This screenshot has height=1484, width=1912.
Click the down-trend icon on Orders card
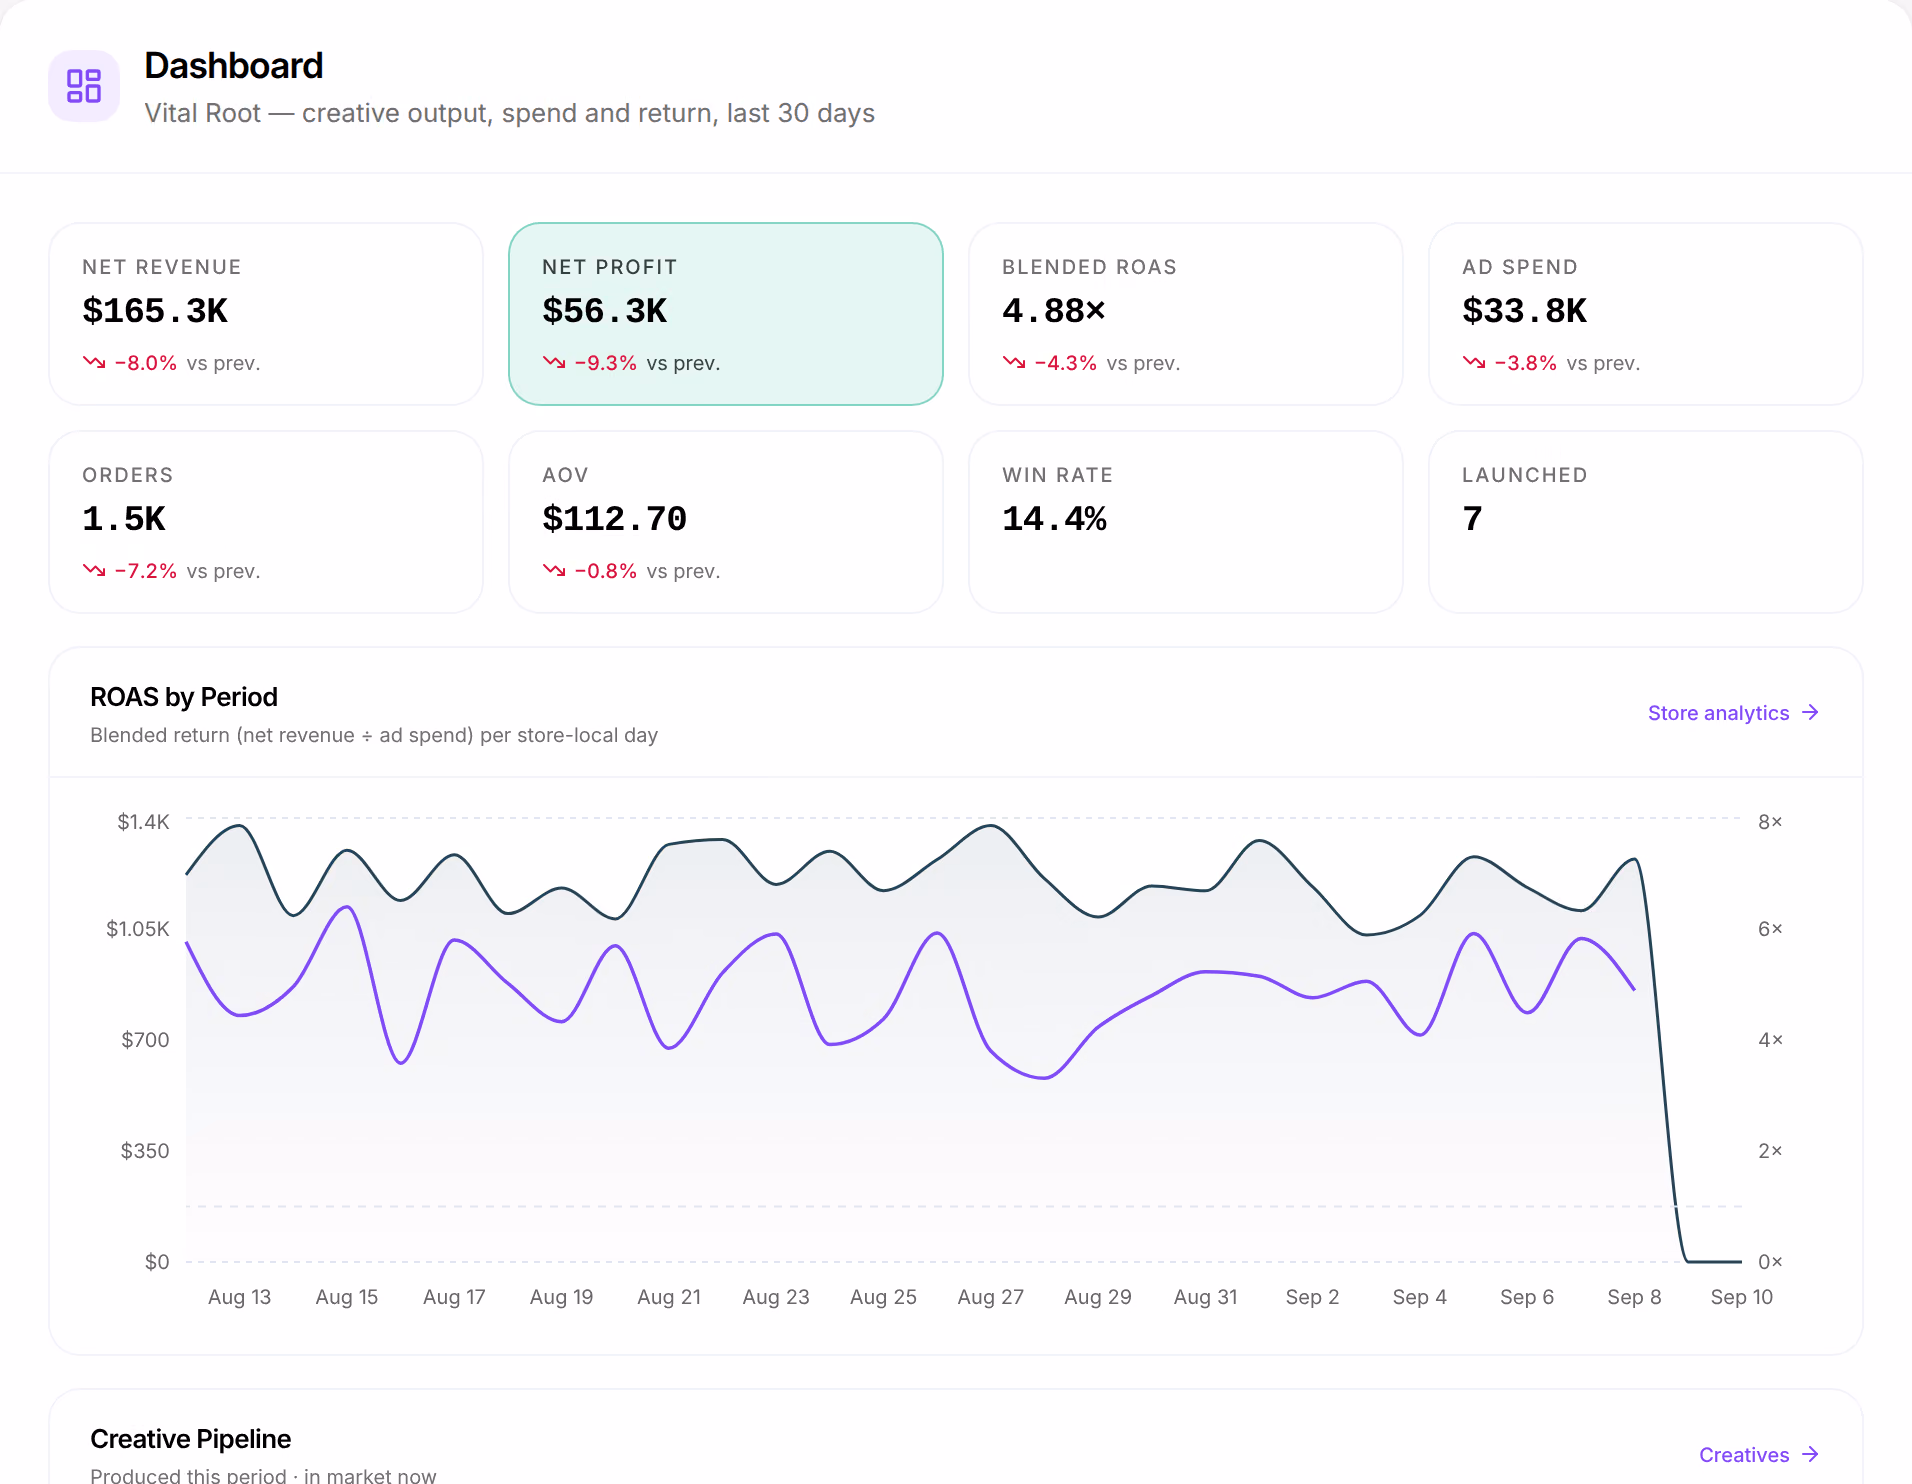pyautogui.click(x=94, y=571)
